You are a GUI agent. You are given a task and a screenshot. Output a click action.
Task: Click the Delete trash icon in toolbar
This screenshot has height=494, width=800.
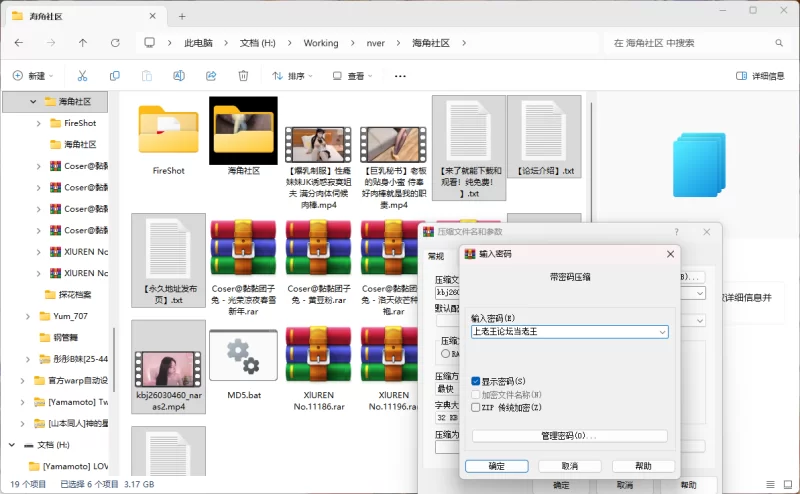click(x=243, y=76)
